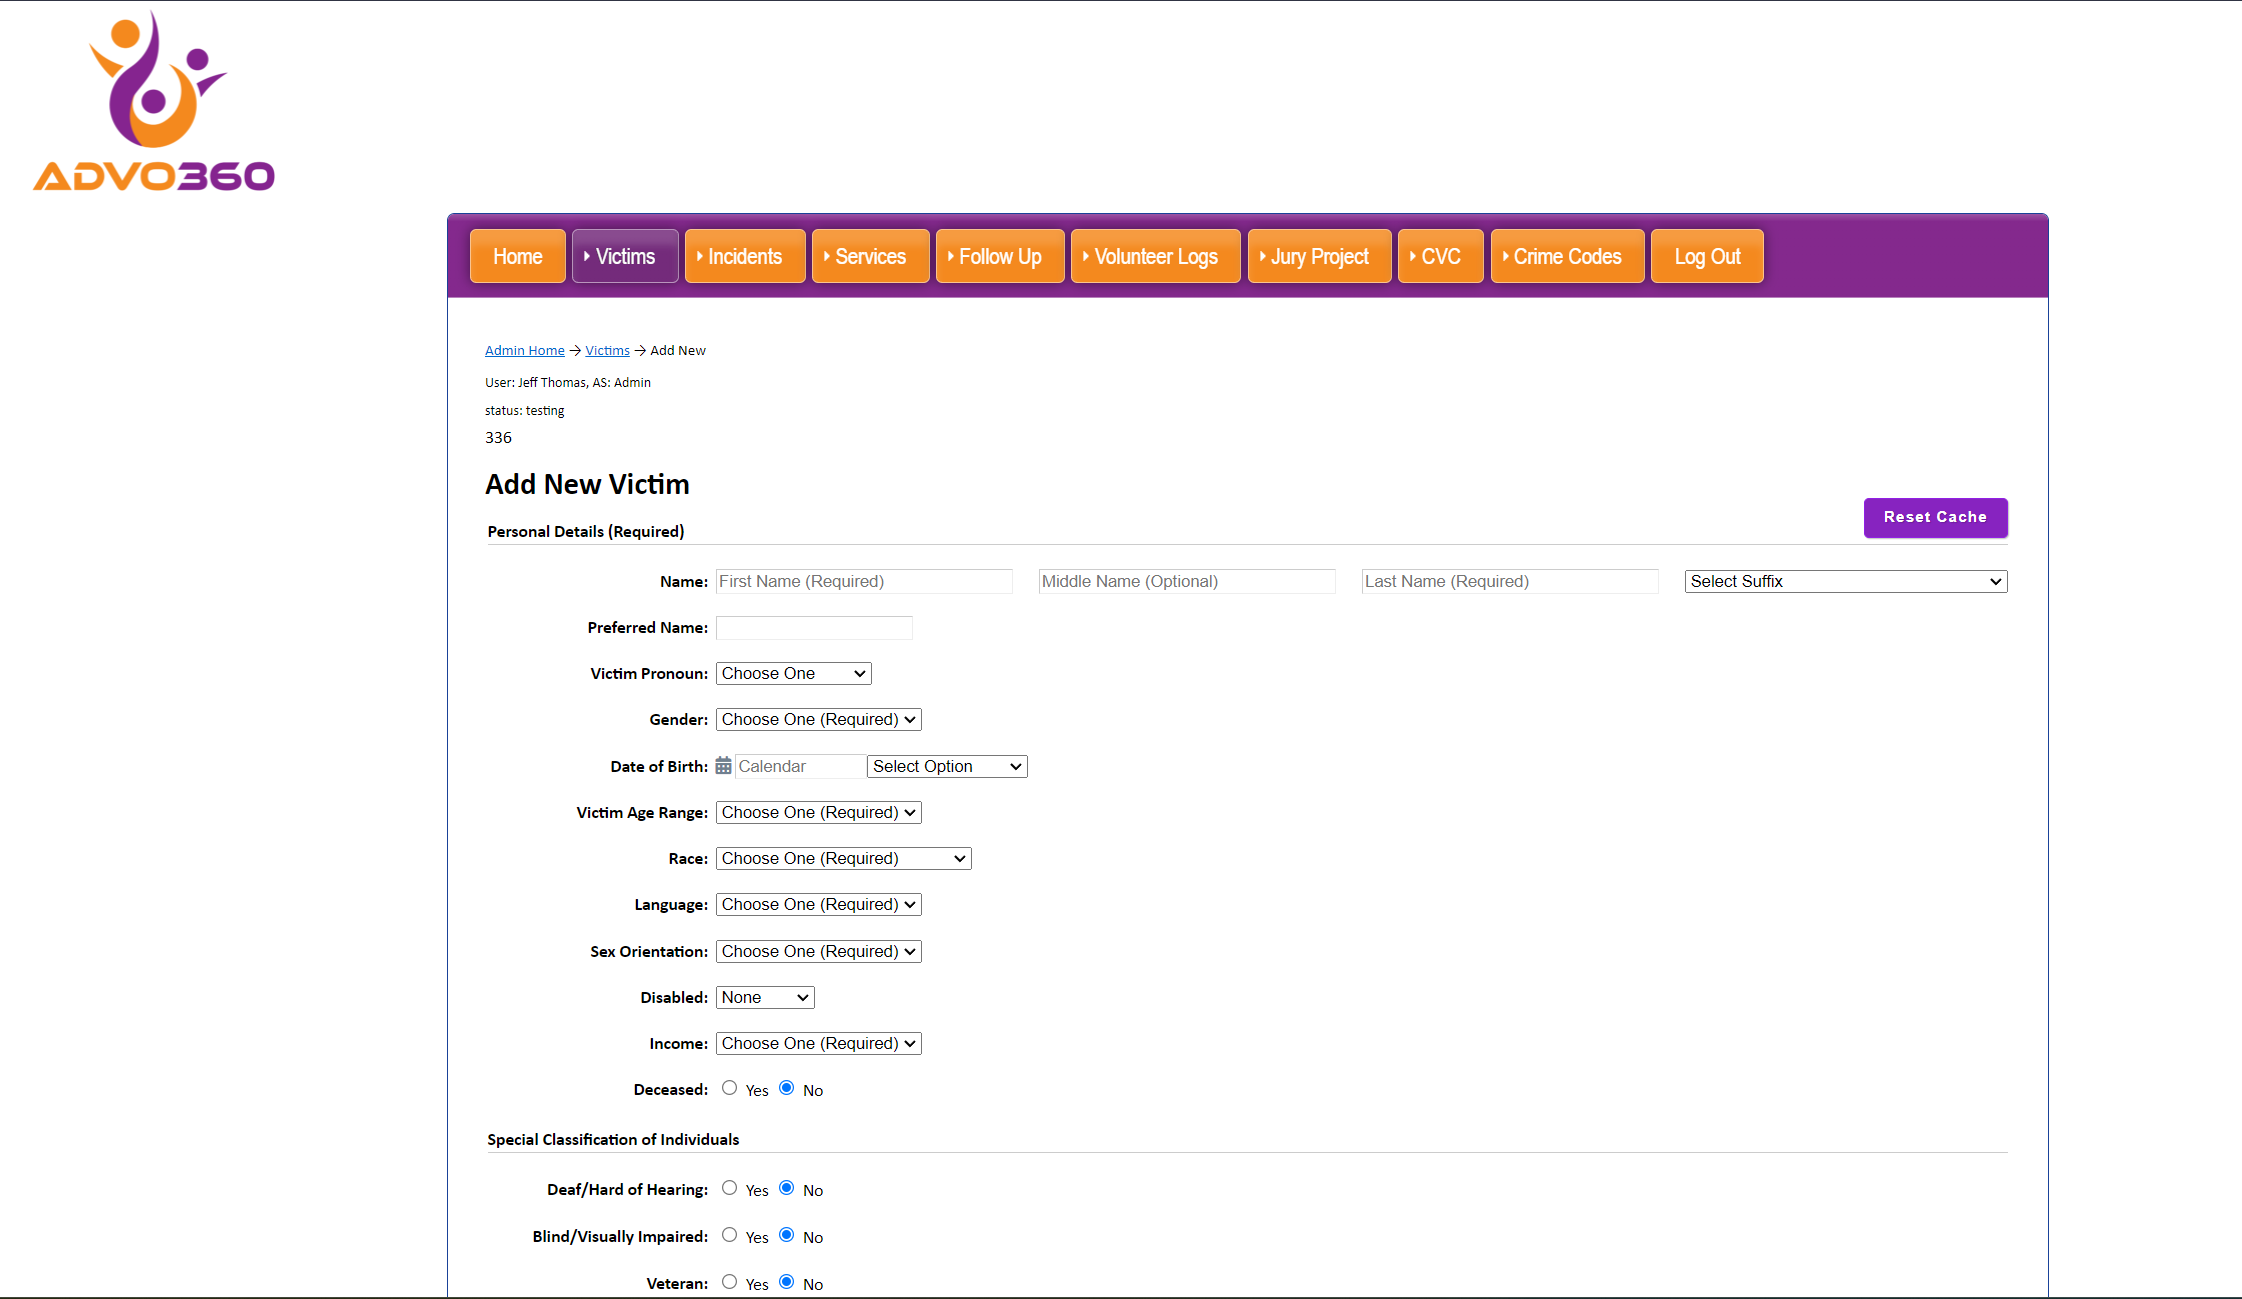Open the Jury Project menu
The height and width of the screenshot is (1299, 2242).
(x=1320, y=257)
